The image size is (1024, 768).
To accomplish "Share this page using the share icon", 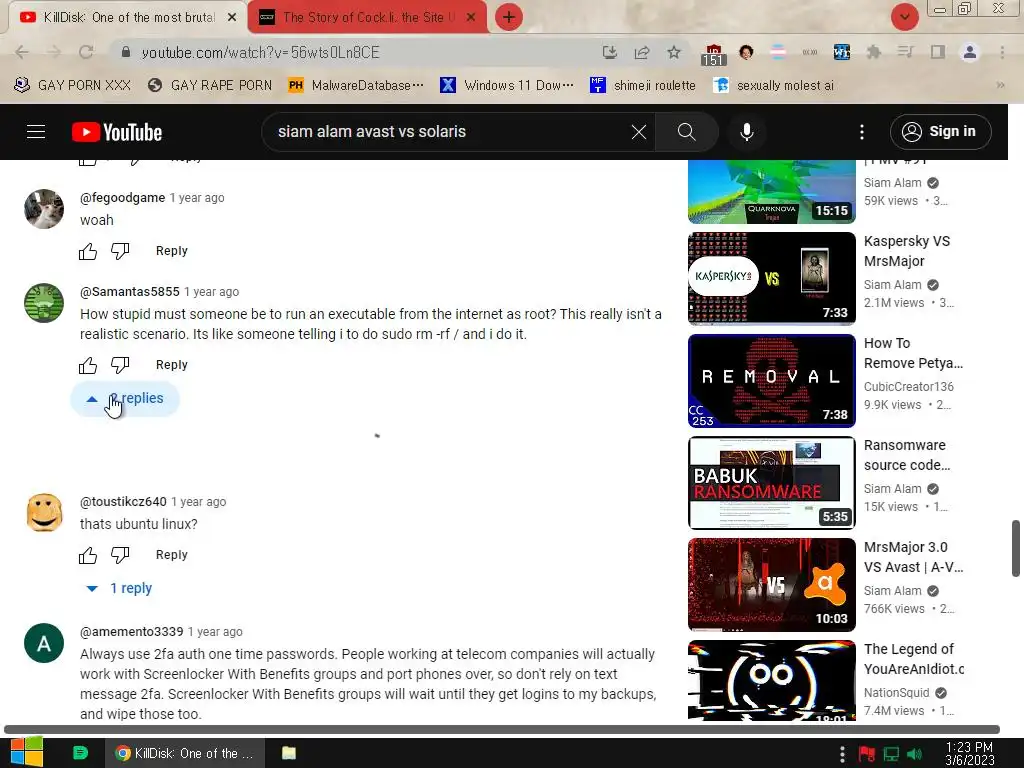I will (642, 52).
